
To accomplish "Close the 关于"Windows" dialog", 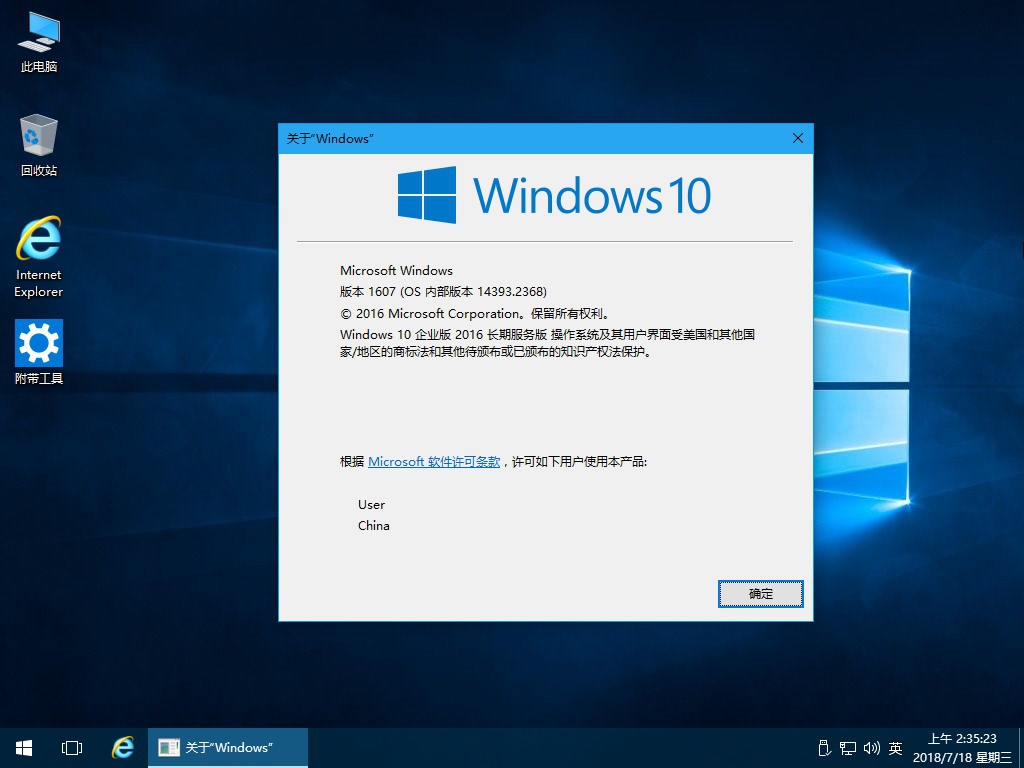I will coord(797,138).
